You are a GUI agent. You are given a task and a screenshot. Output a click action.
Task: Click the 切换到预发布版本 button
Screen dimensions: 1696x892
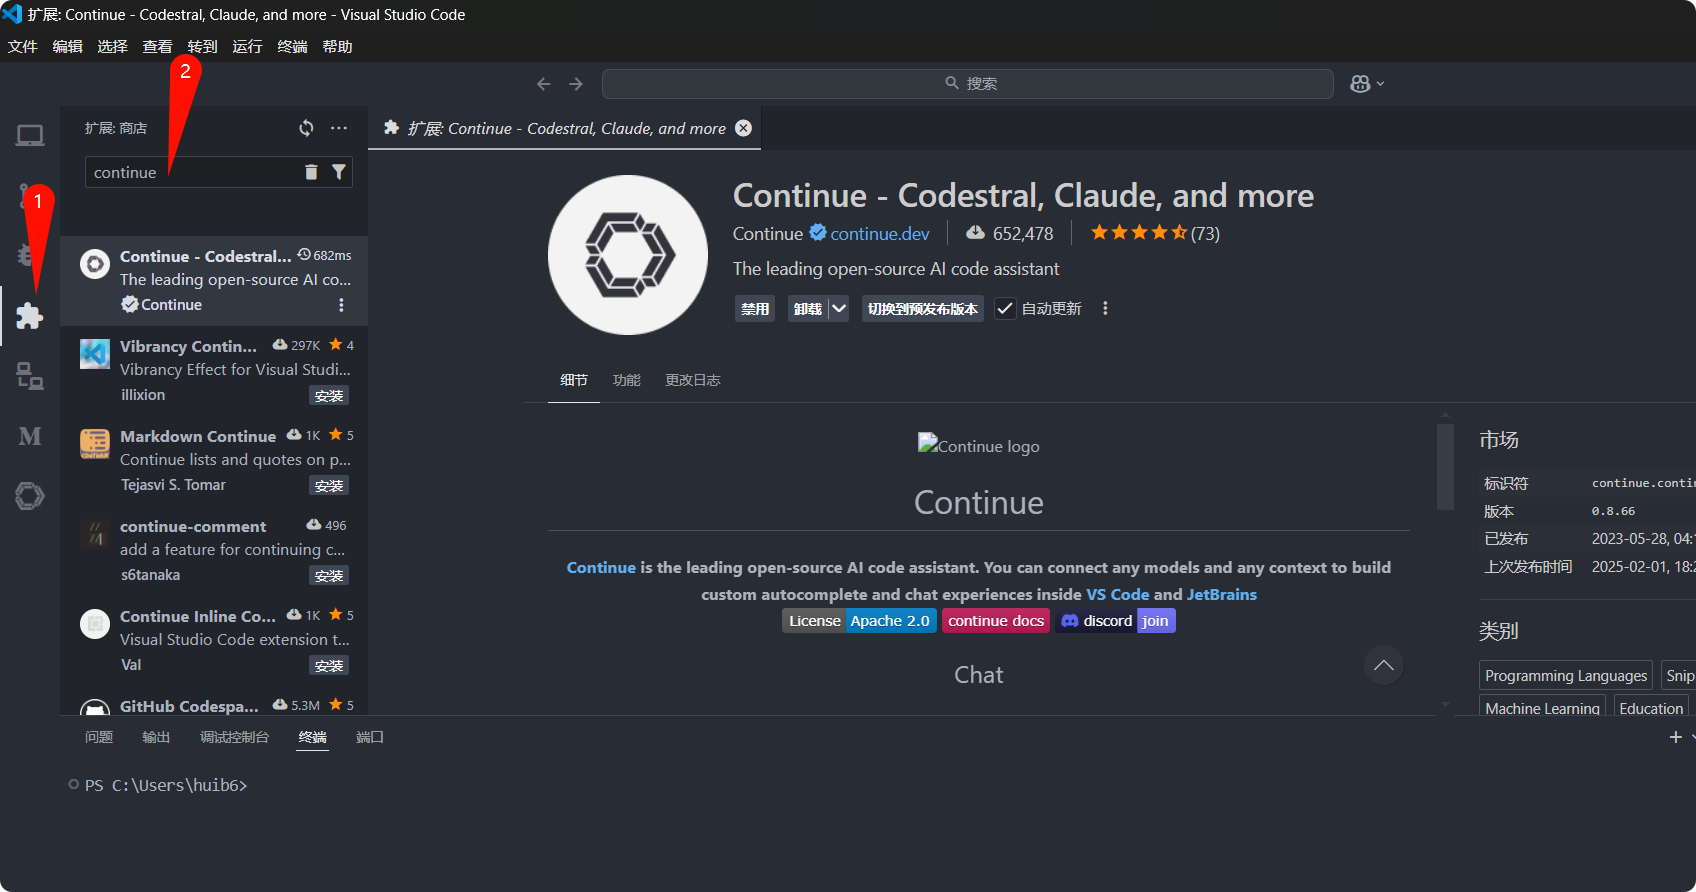click(923, 308)
